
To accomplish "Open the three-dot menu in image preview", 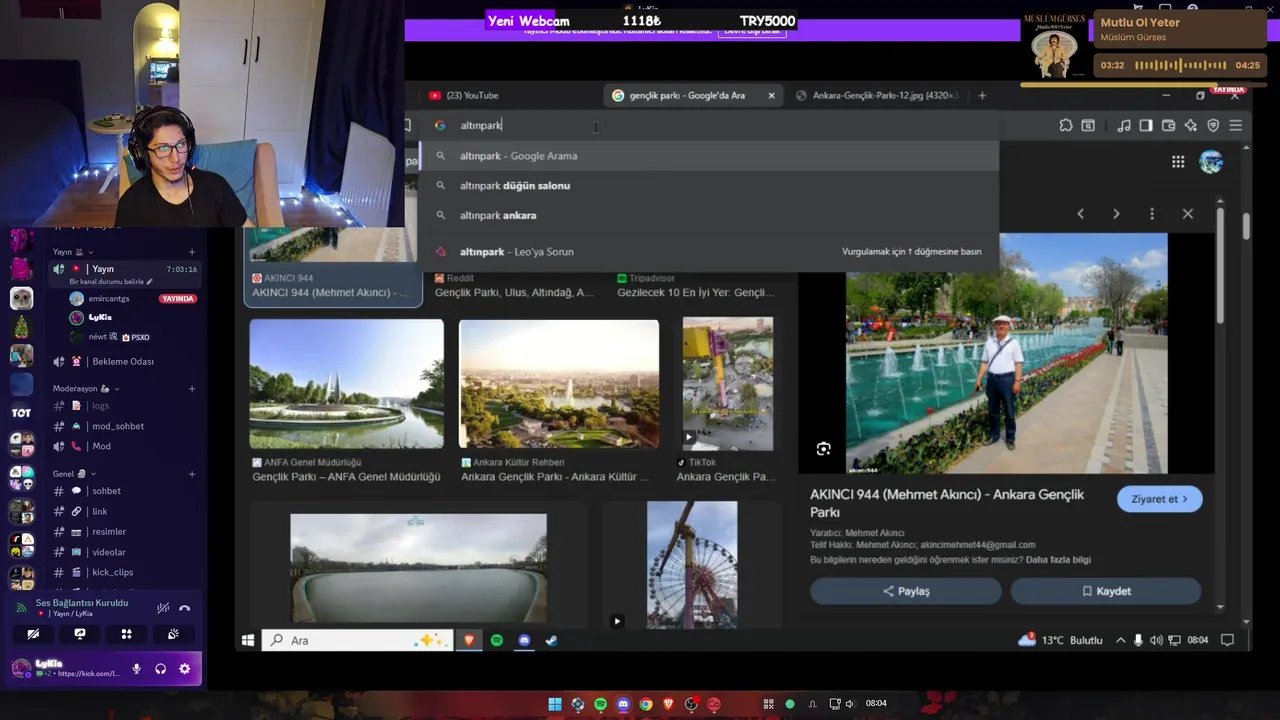I will 1152,214.
